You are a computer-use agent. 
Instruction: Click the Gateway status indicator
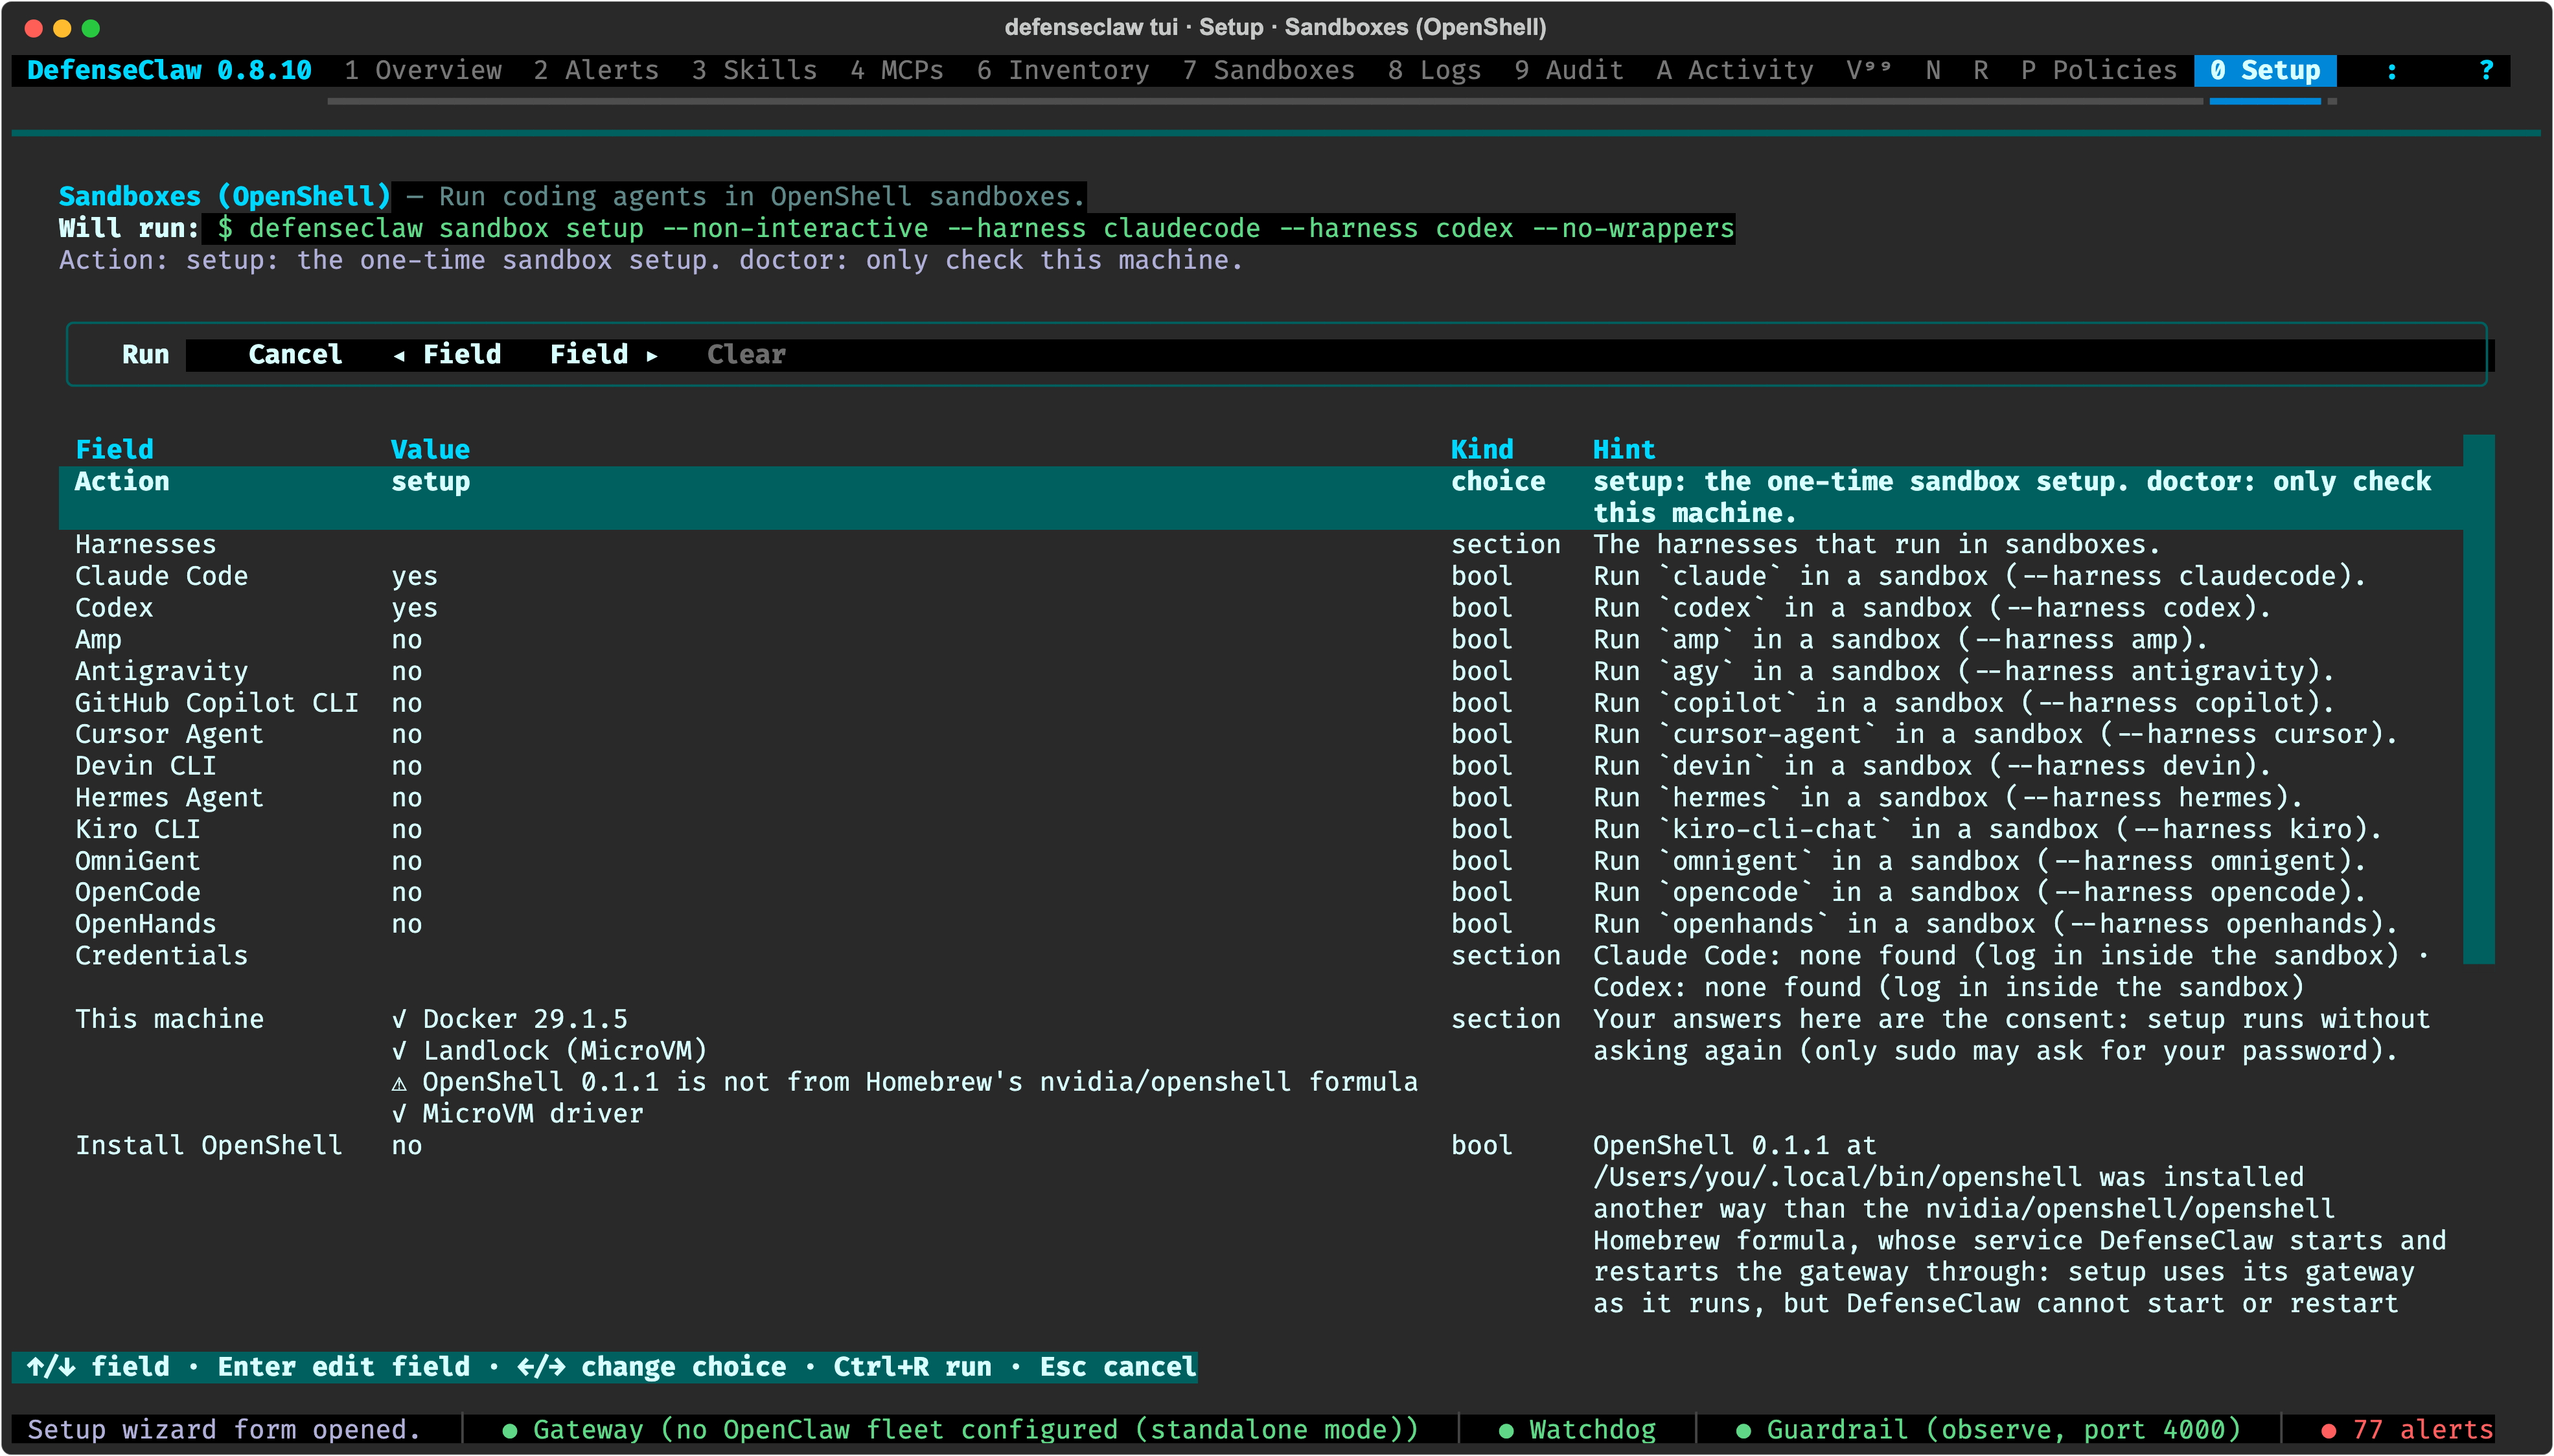960,1429
